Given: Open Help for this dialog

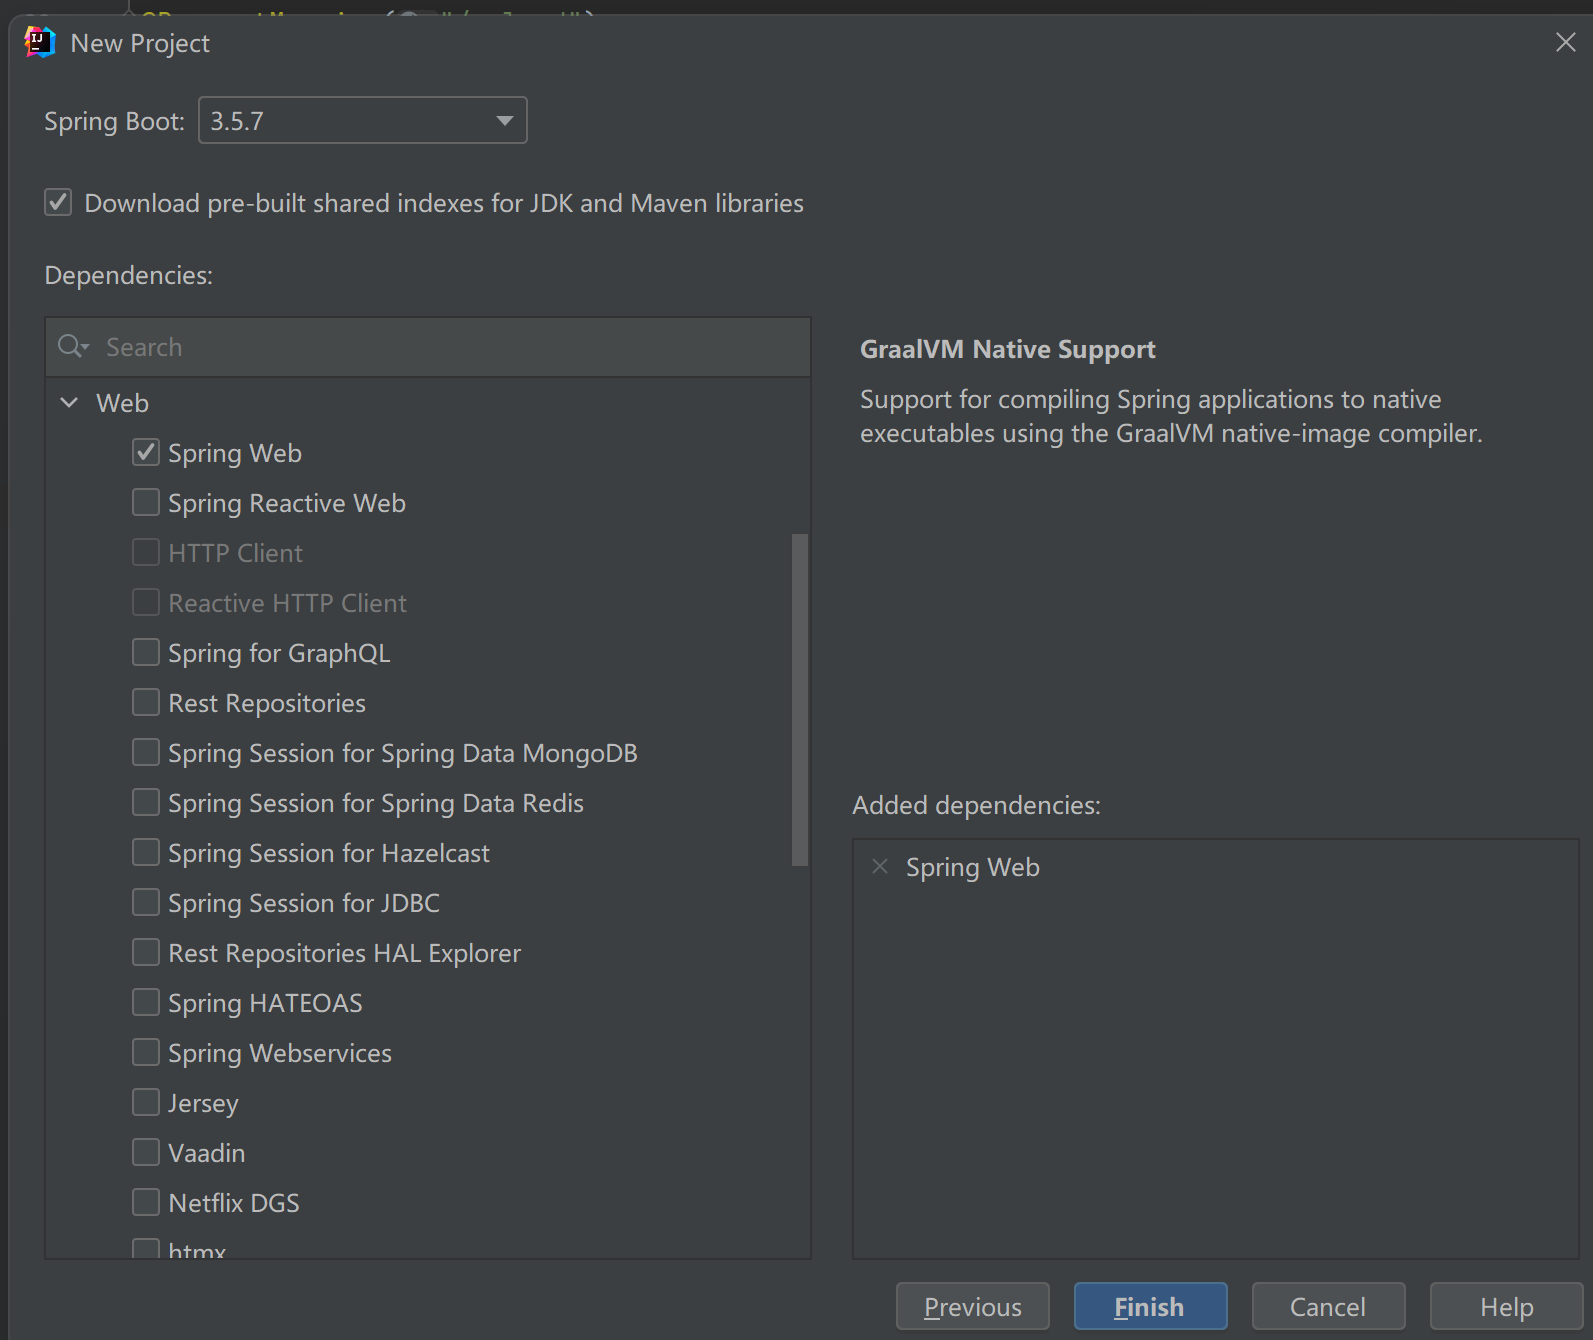Looking at the screenshot, I should 1506,1306.
